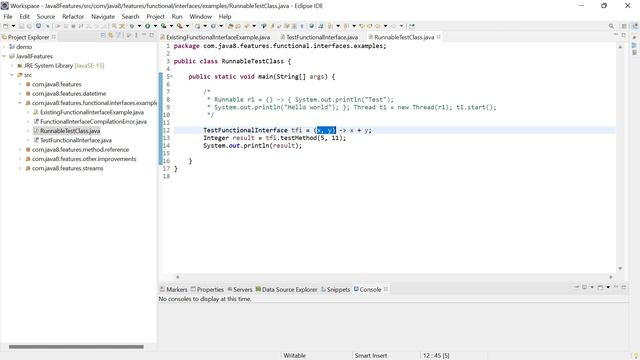Viewport: 640px width, 360px height.
Task: Select FunctionalInterfaceCompilationError.java in tree
Action: [x=93, y=122]
